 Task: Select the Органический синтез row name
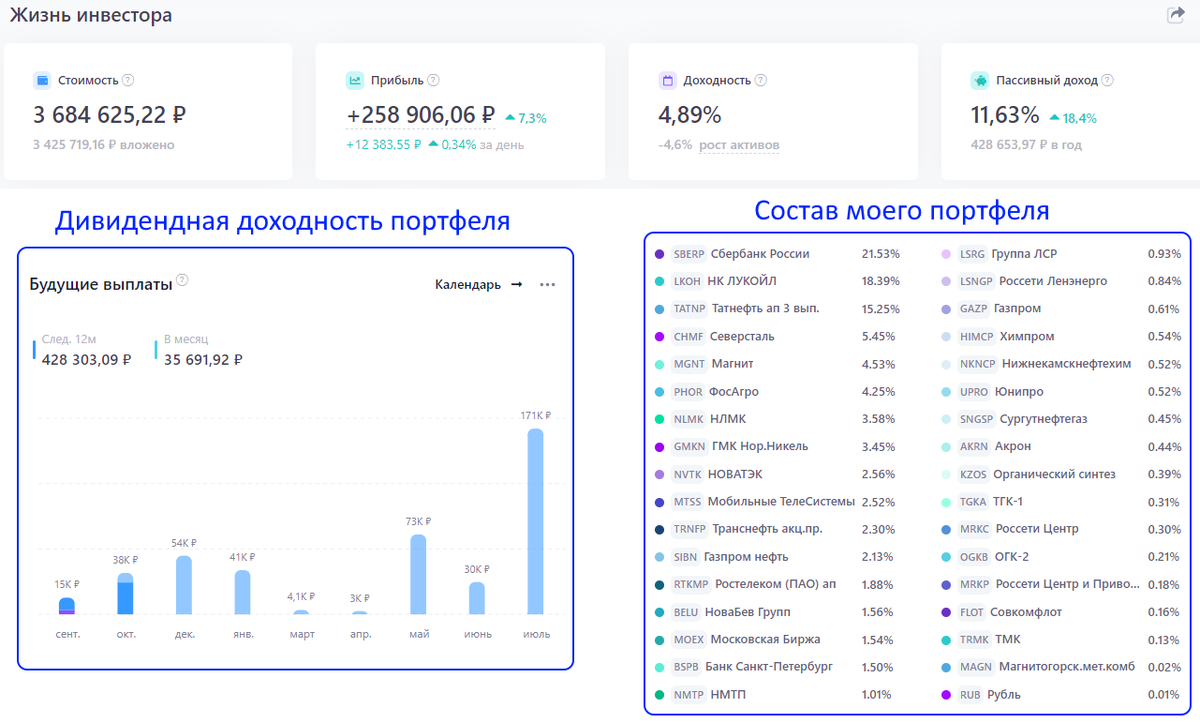1054,474
